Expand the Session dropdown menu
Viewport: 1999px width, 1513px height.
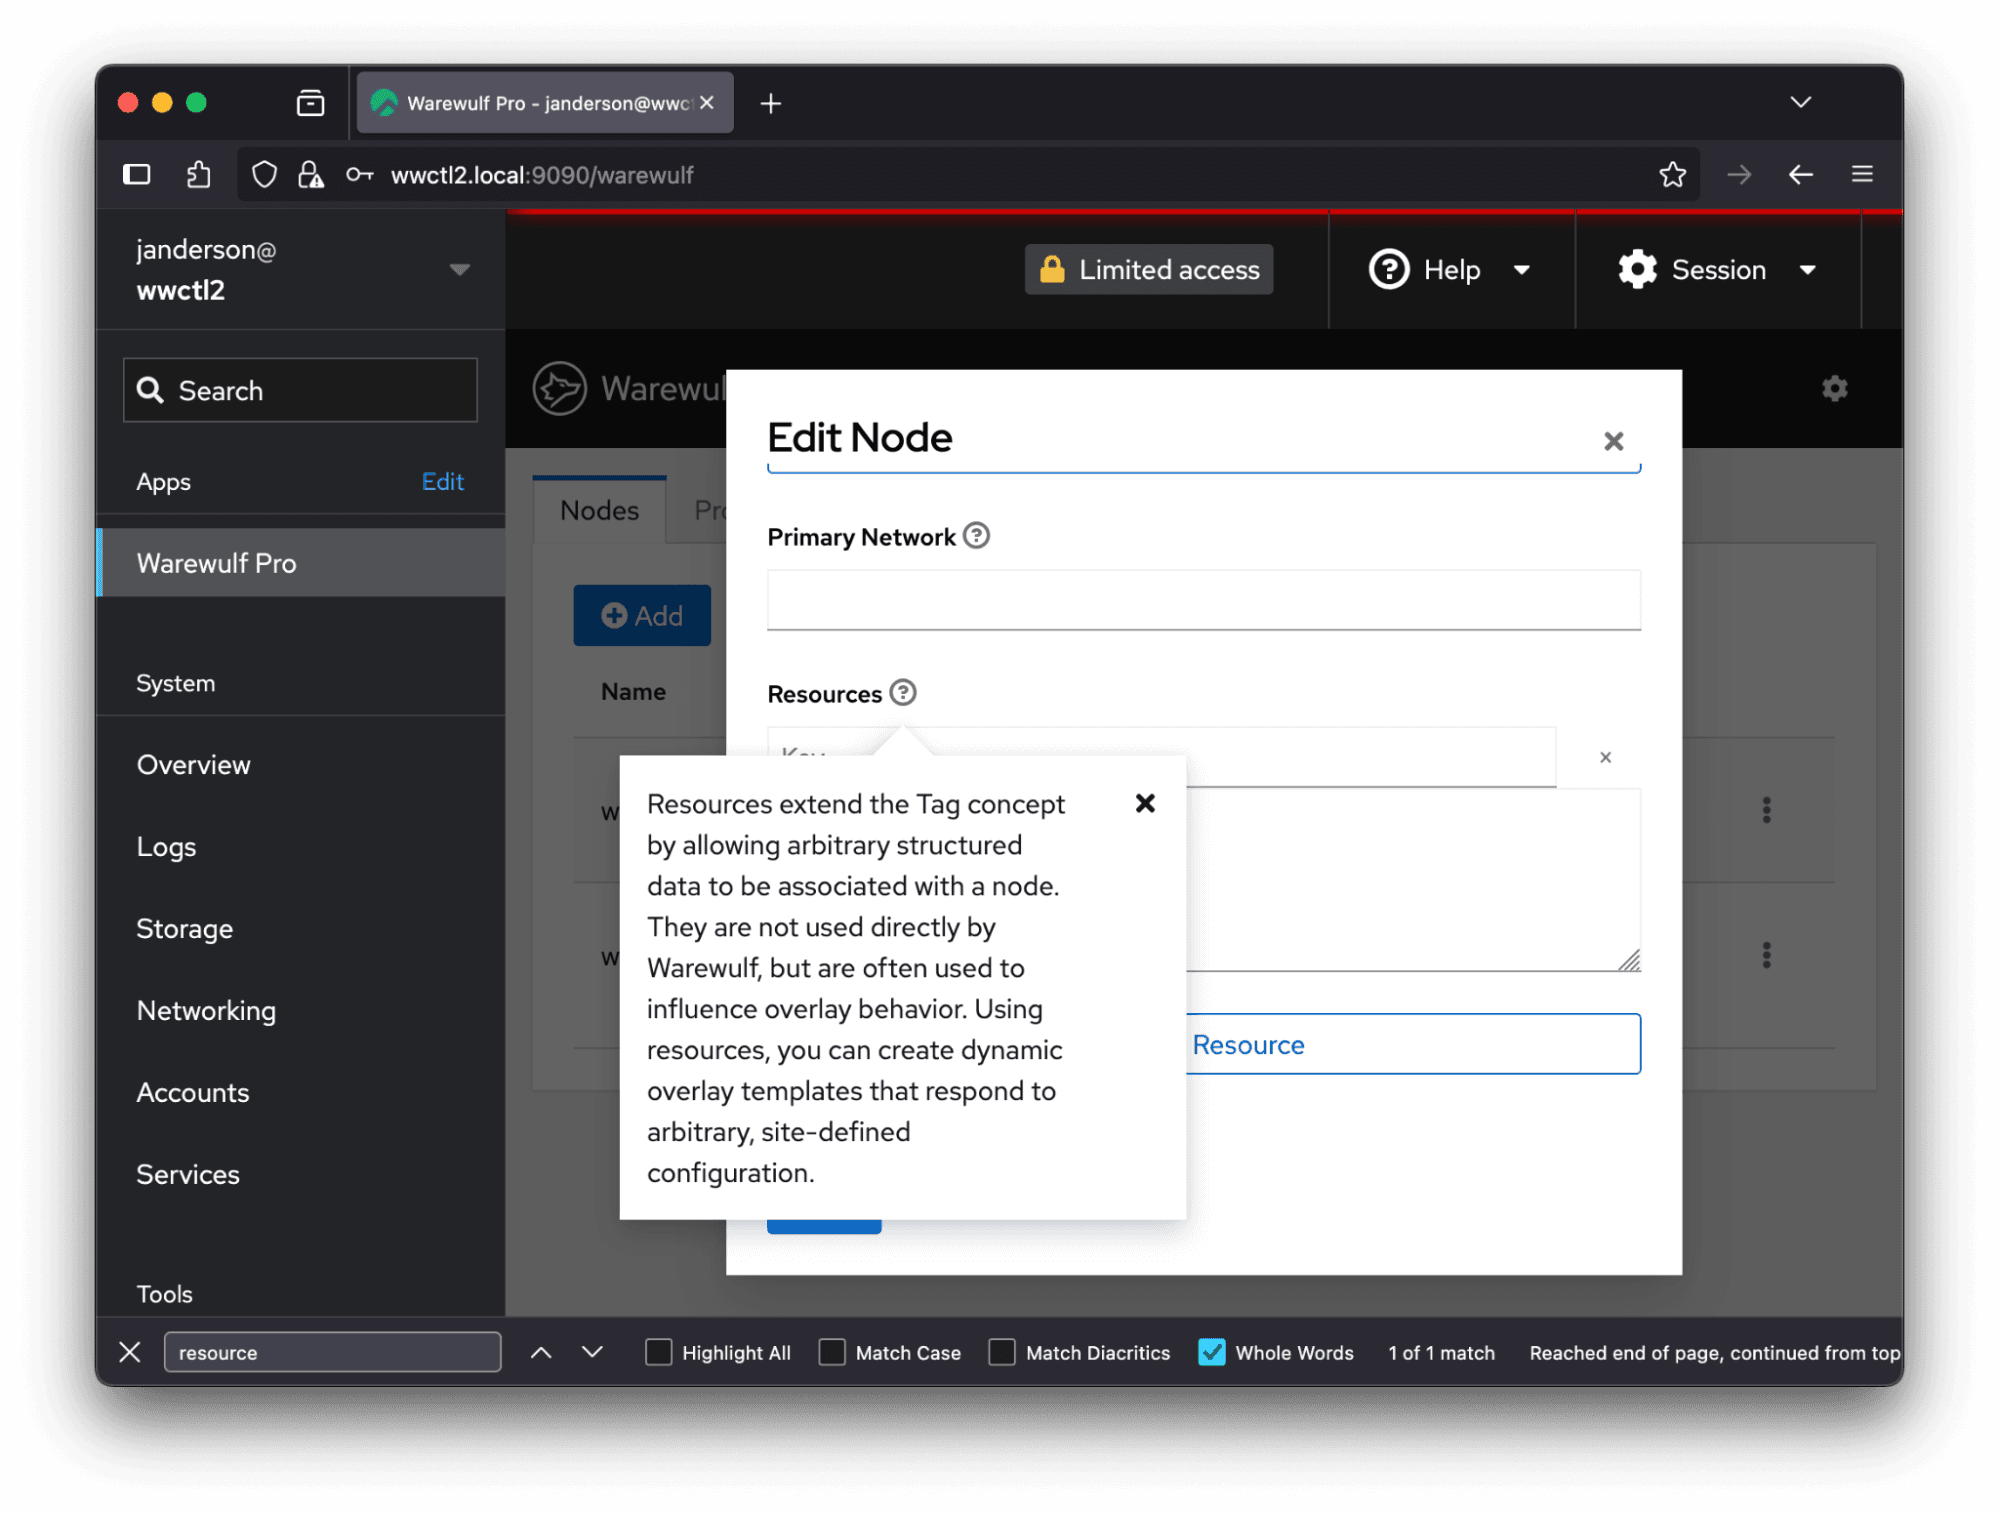coord(1716,270)
